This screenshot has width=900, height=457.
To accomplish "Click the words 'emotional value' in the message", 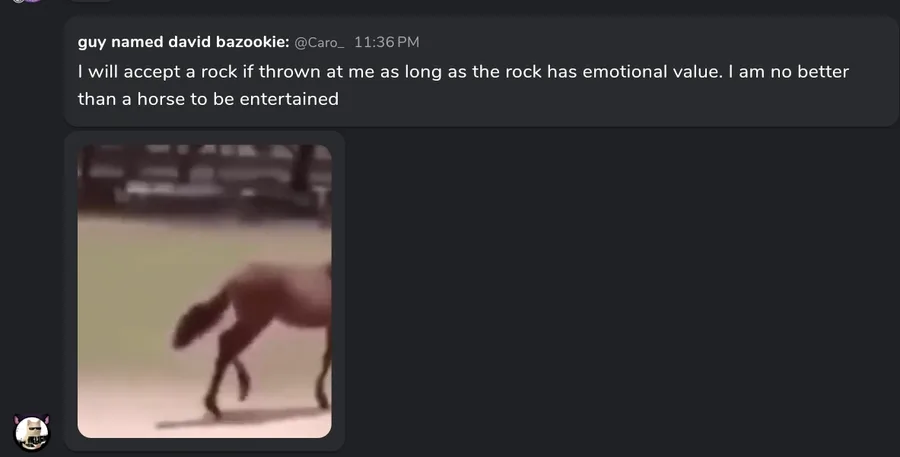I will (653, 72).
